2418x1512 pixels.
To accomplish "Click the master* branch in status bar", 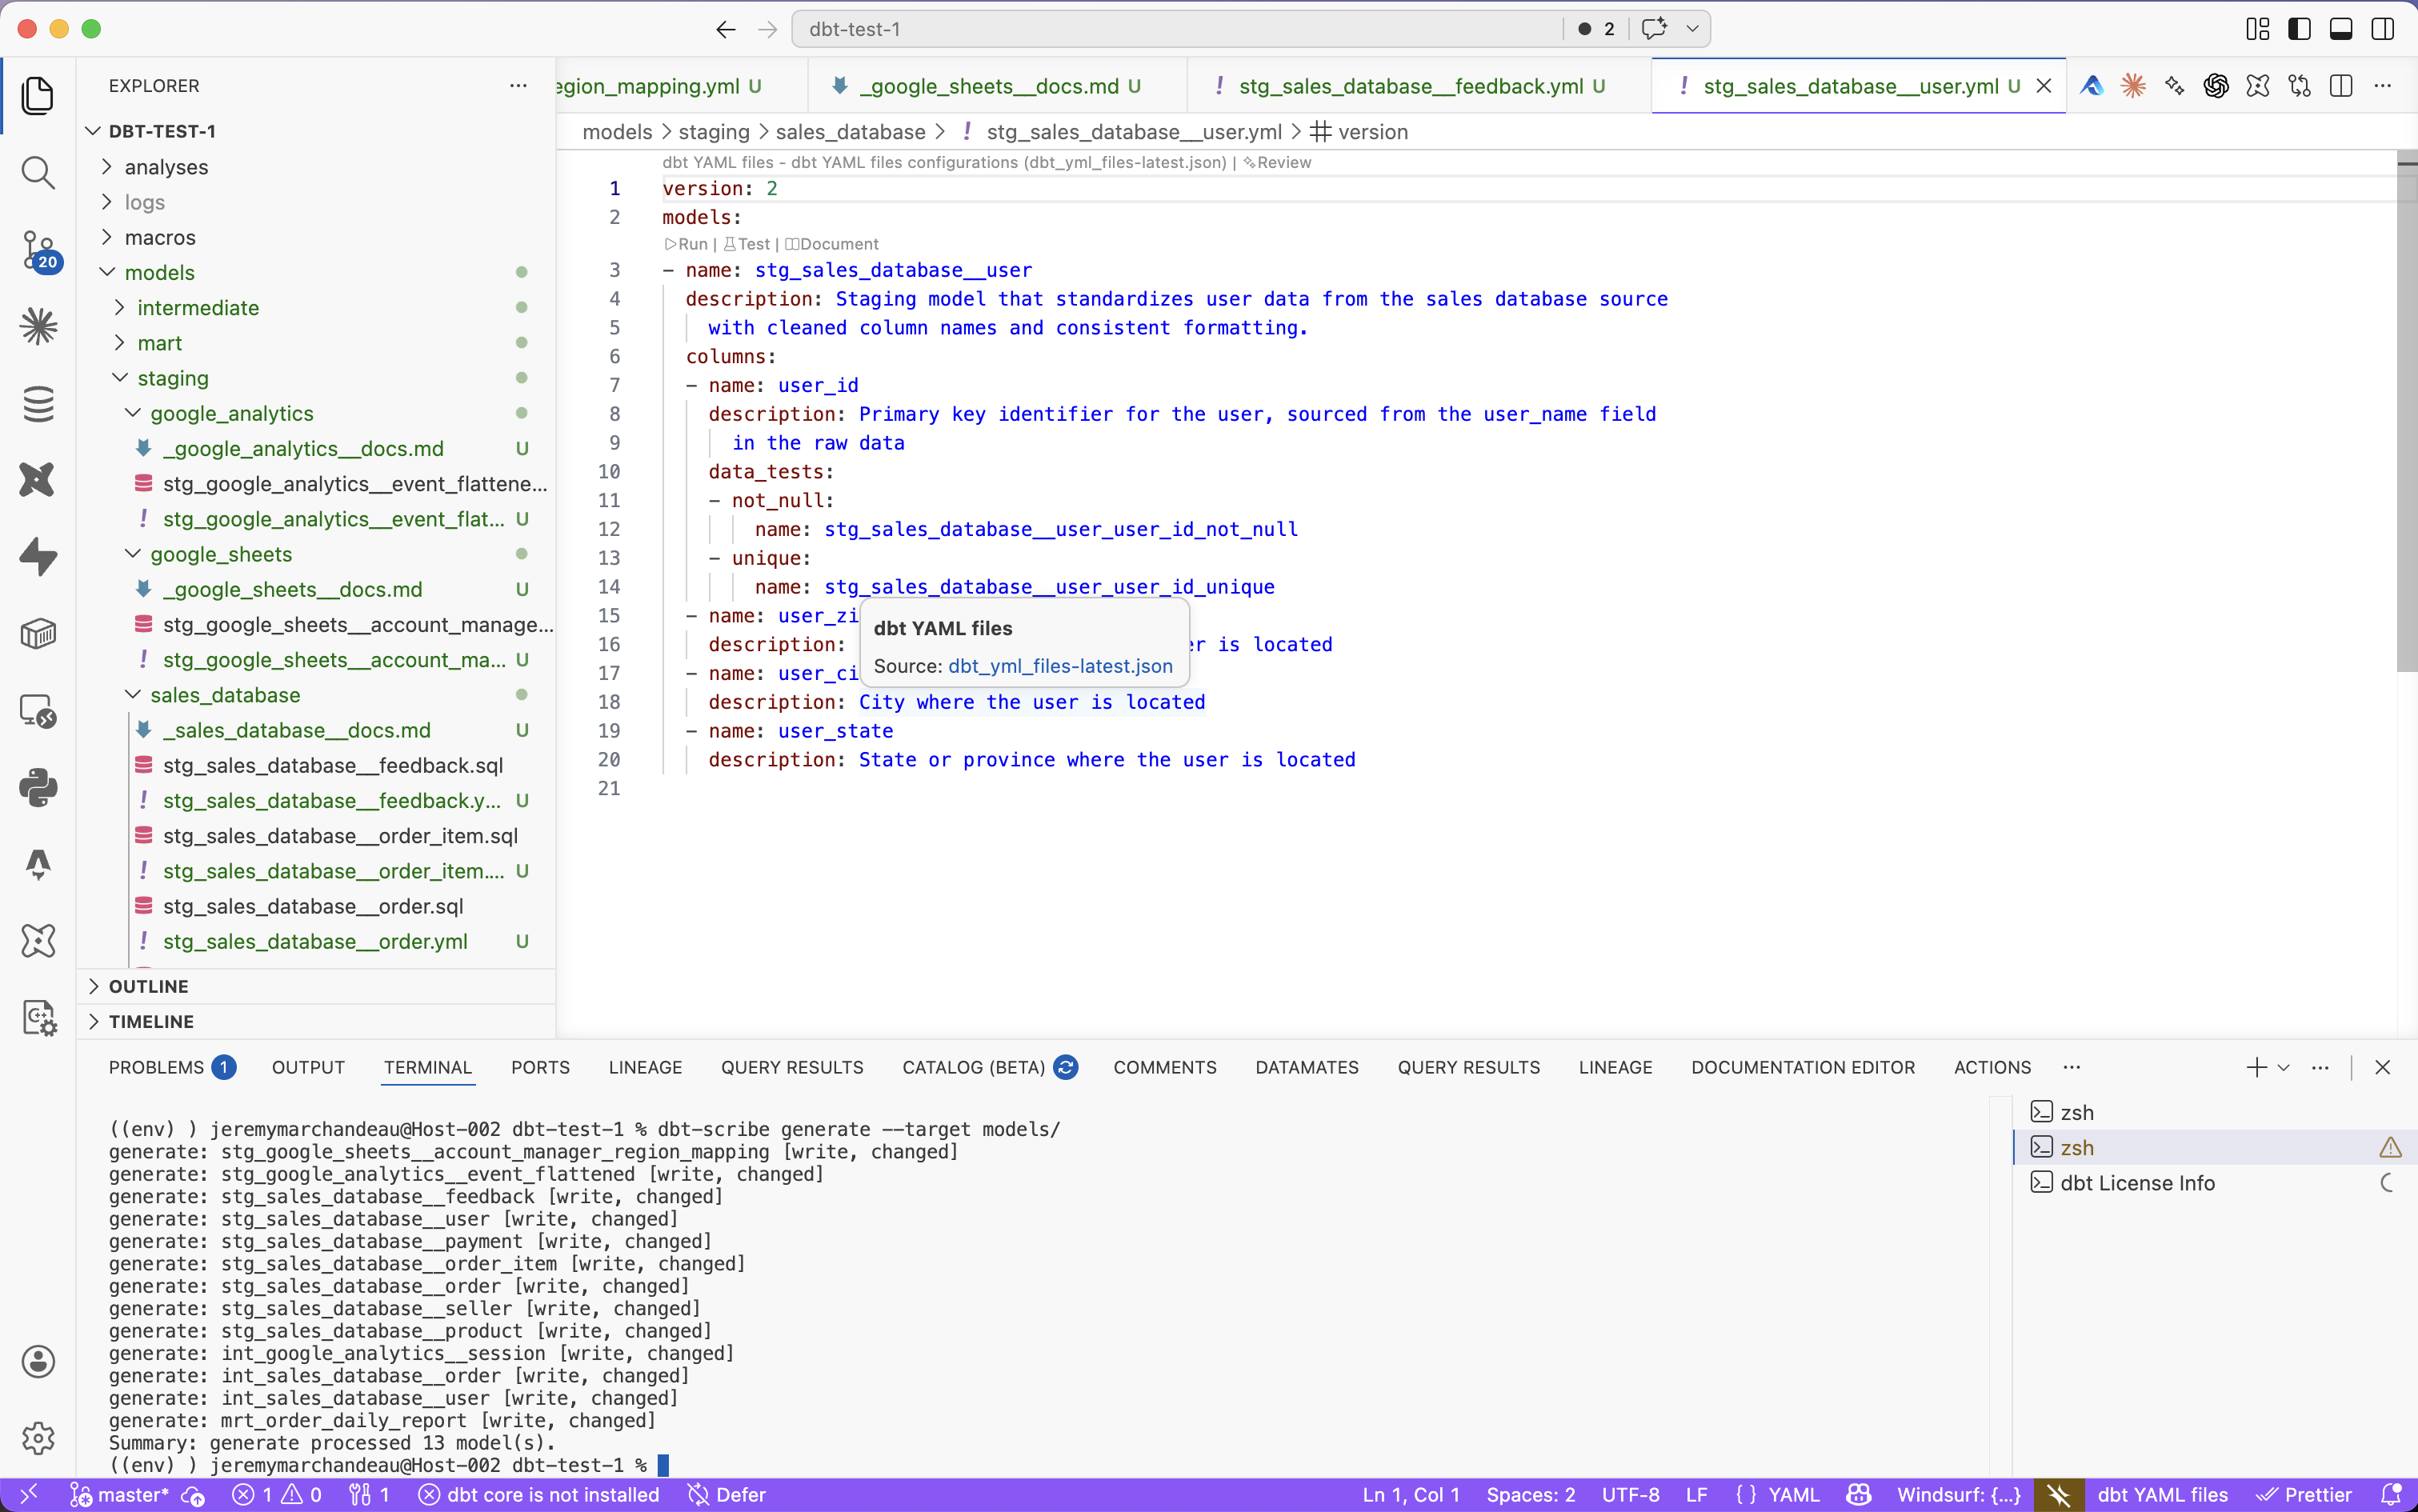I will click(x=119, y=1494).
